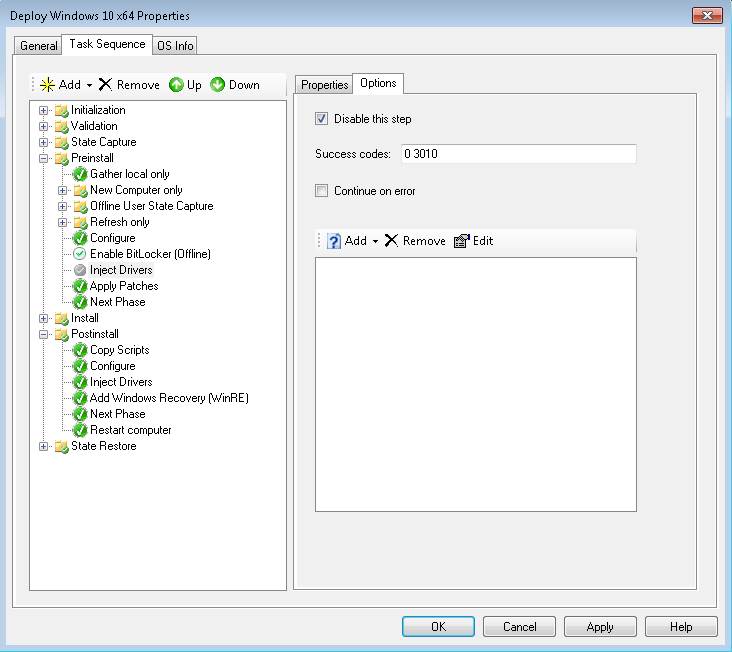Click the Offline User State Capture folder icon
This screenshot has width=732, height=652.
point(81,206)
